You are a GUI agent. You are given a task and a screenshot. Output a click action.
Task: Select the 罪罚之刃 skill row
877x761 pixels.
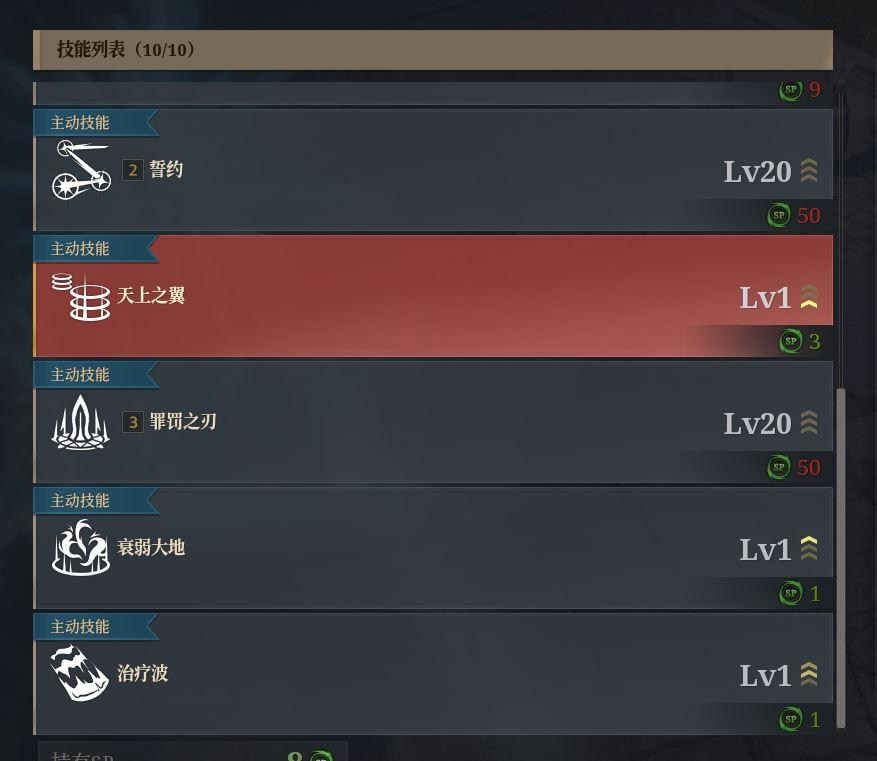pyautogui.click(x=433, y=422)
